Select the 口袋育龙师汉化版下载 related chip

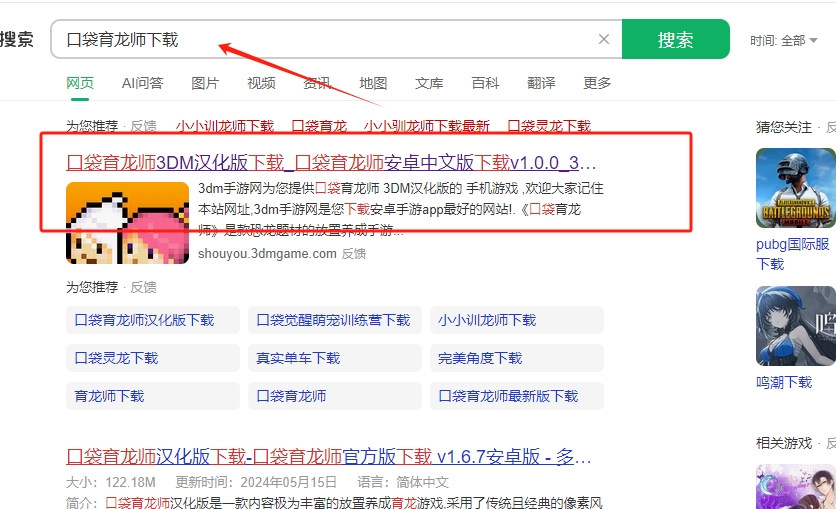point(152,320)
